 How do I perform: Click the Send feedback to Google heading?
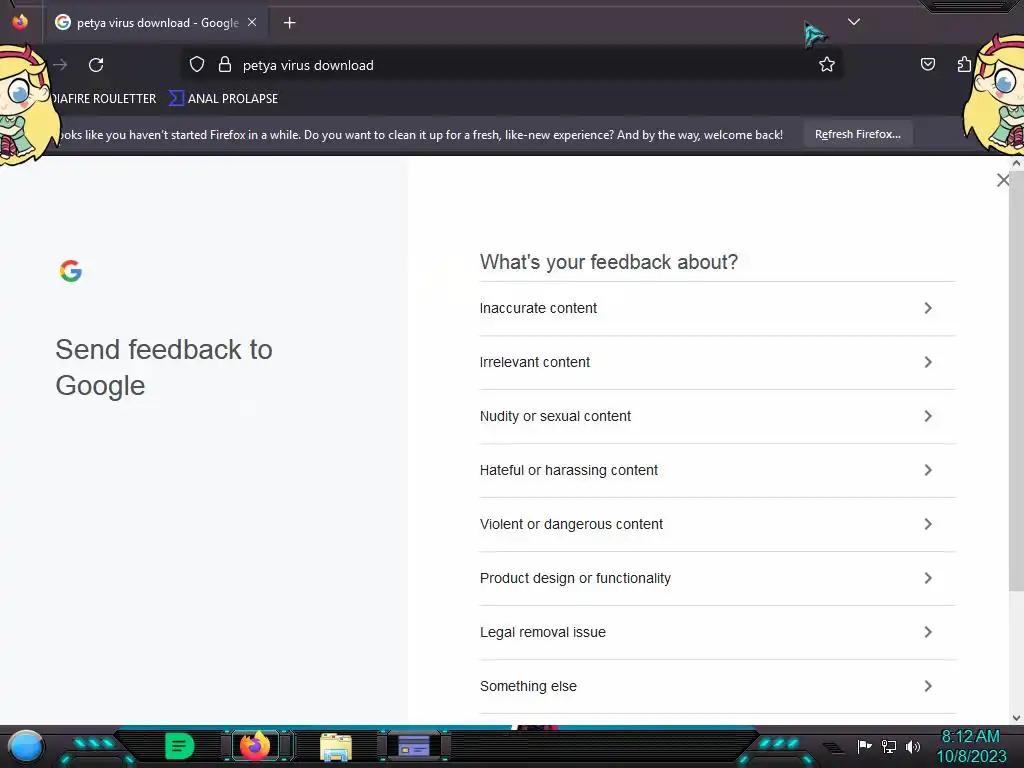(164, 368)
